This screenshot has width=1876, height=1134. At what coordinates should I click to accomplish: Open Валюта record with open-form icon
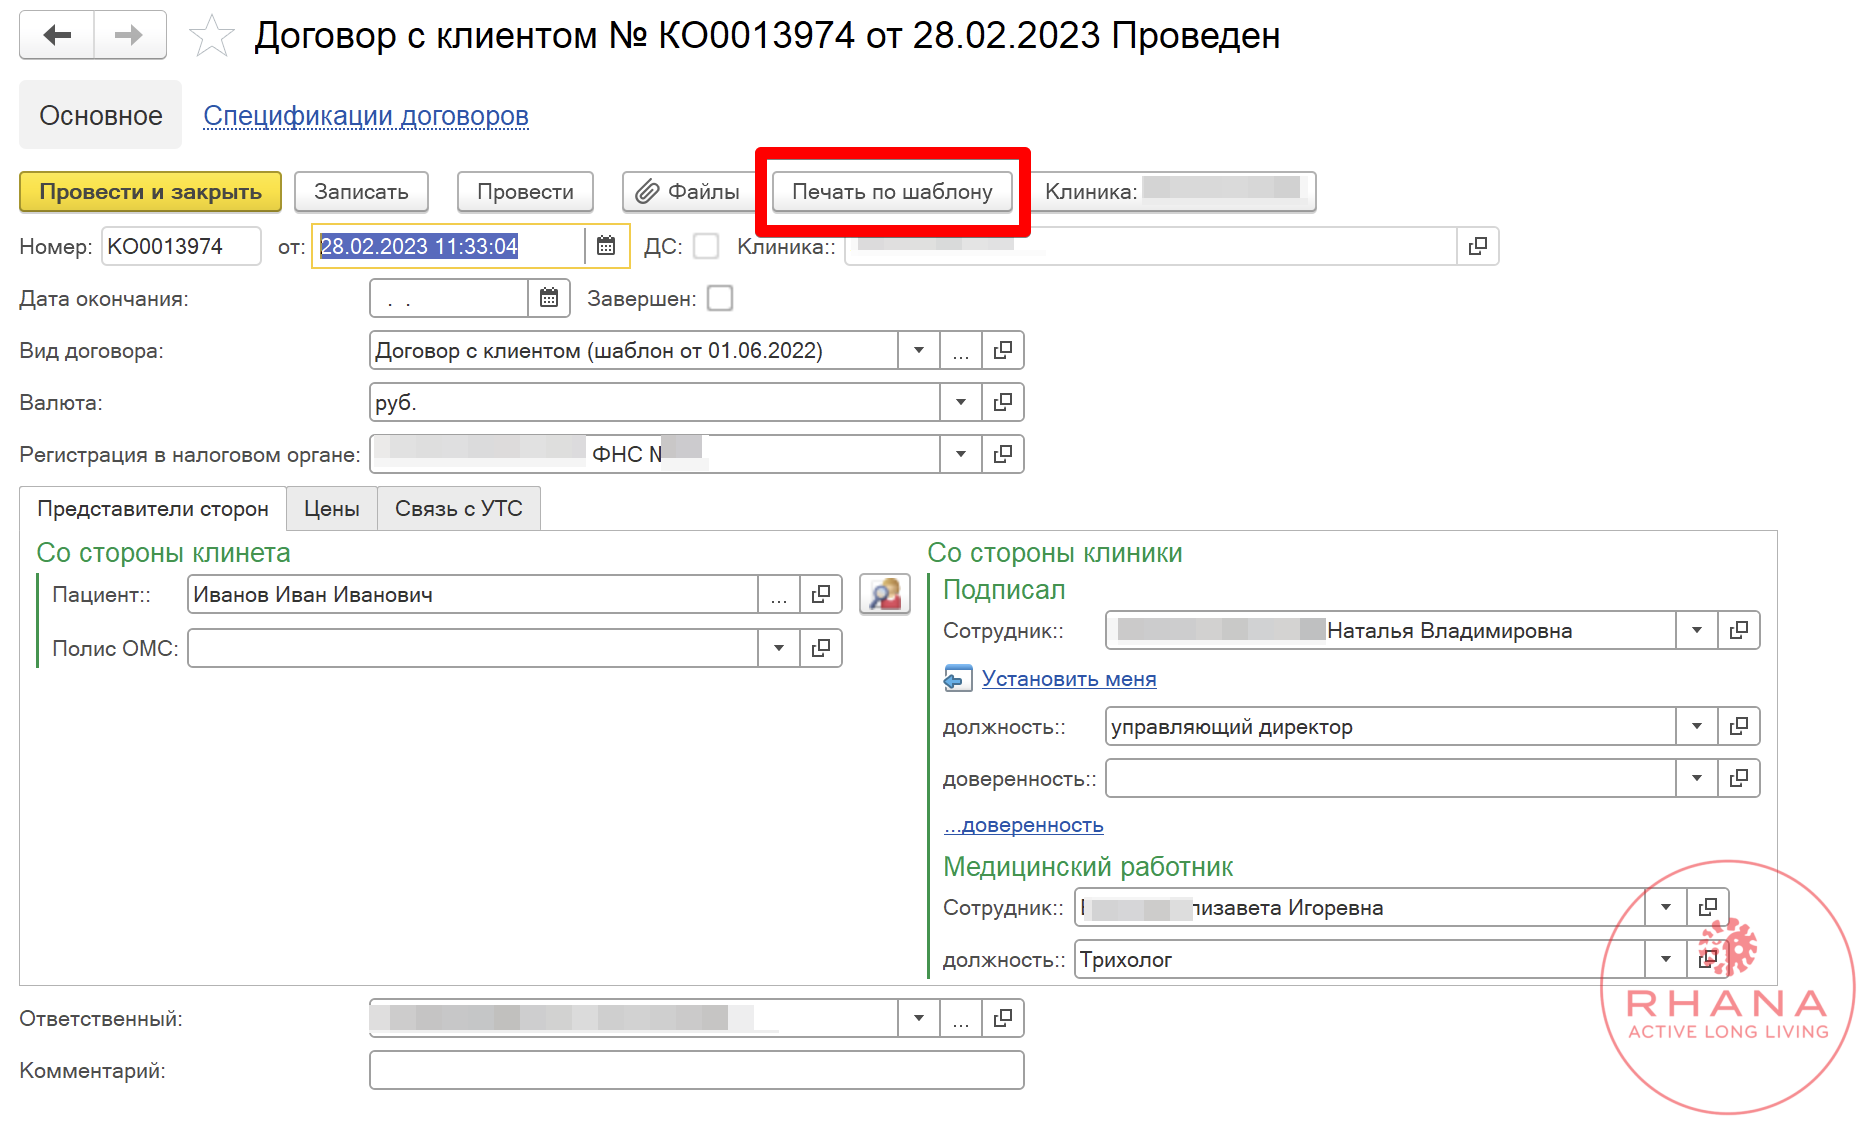point(1003,403)
